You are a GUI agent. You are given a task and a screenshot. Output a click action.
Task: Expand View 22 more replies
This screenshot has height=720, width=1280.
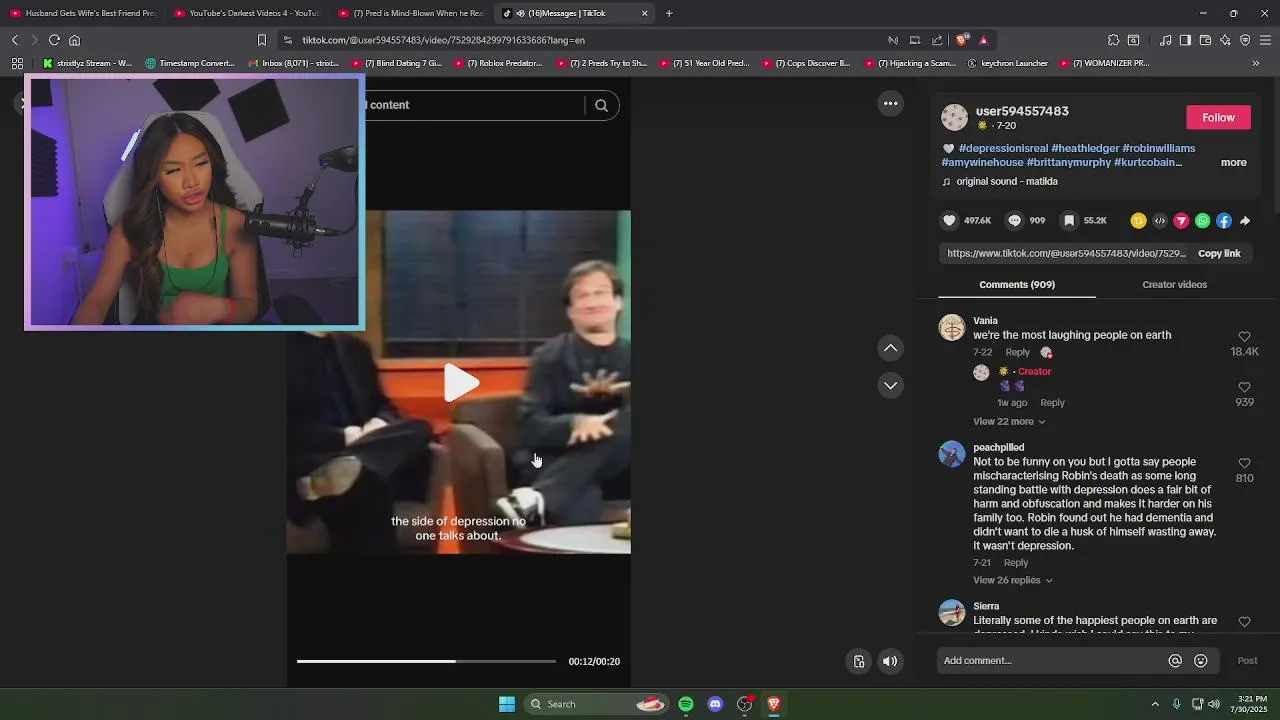click(1009, 421)
